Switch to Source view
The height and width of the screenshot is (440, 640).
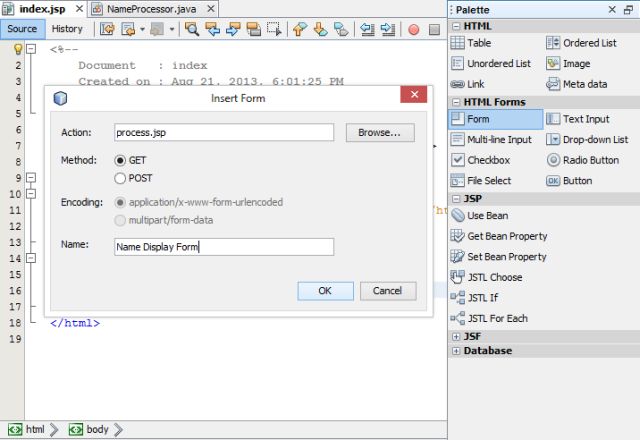pos(22,29)
